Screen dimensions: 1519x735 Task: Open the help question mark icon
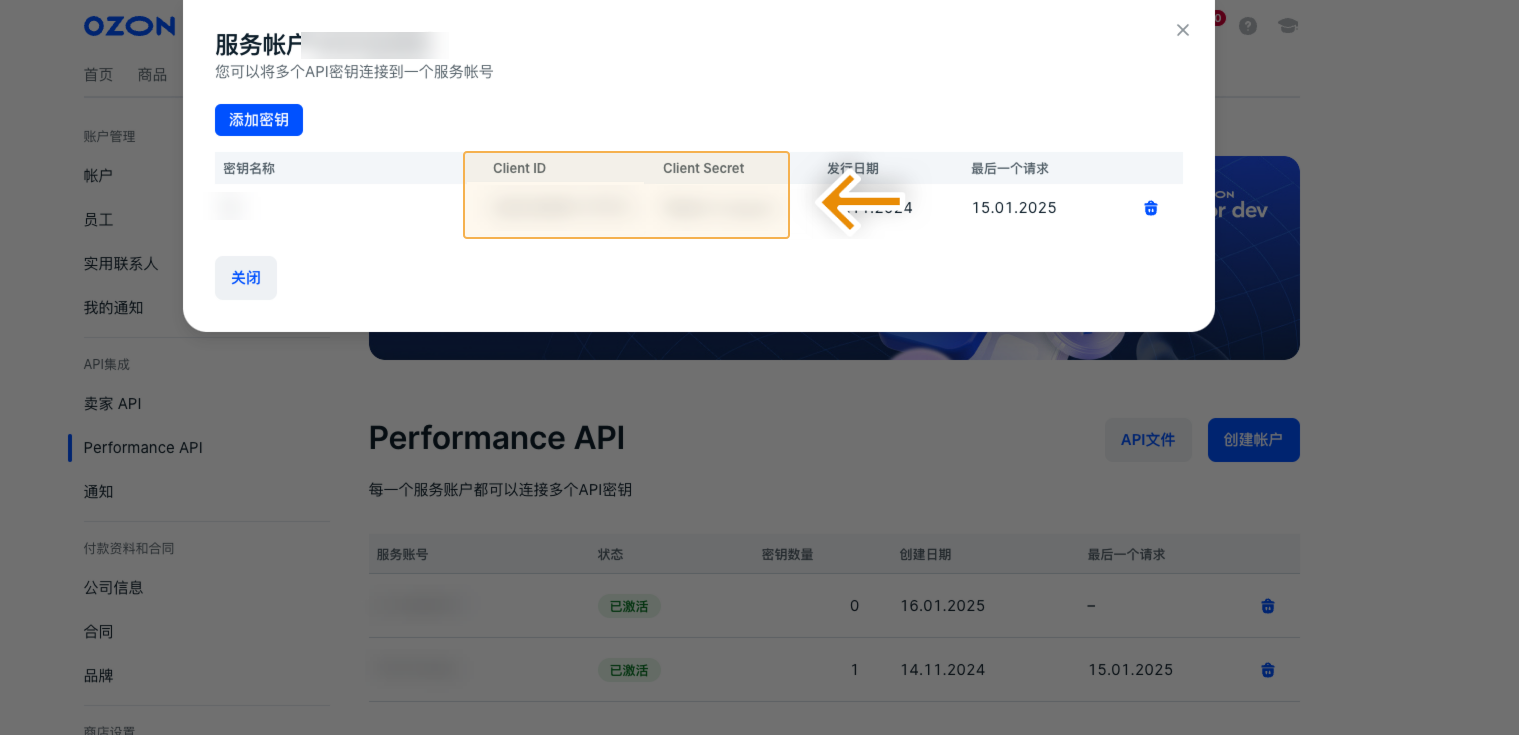1248,26
